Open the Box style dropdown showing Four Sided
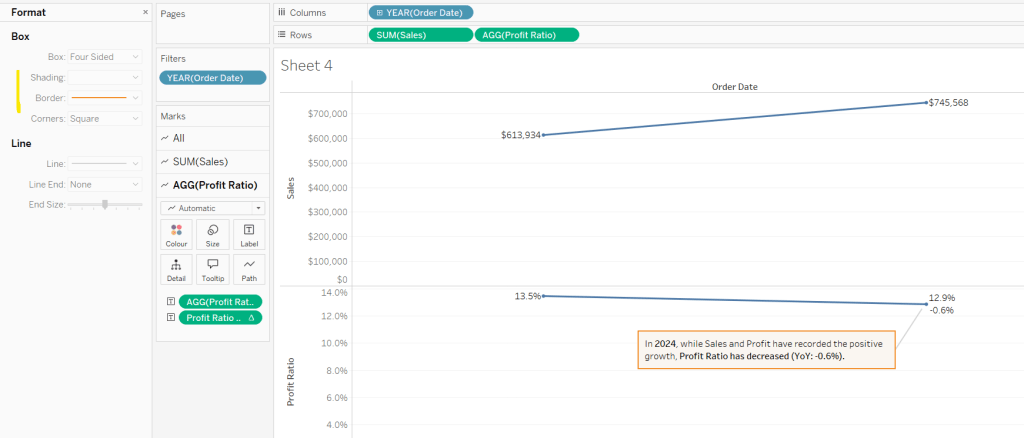Screen dimensions: 1024x438 [x=105, y=57]
